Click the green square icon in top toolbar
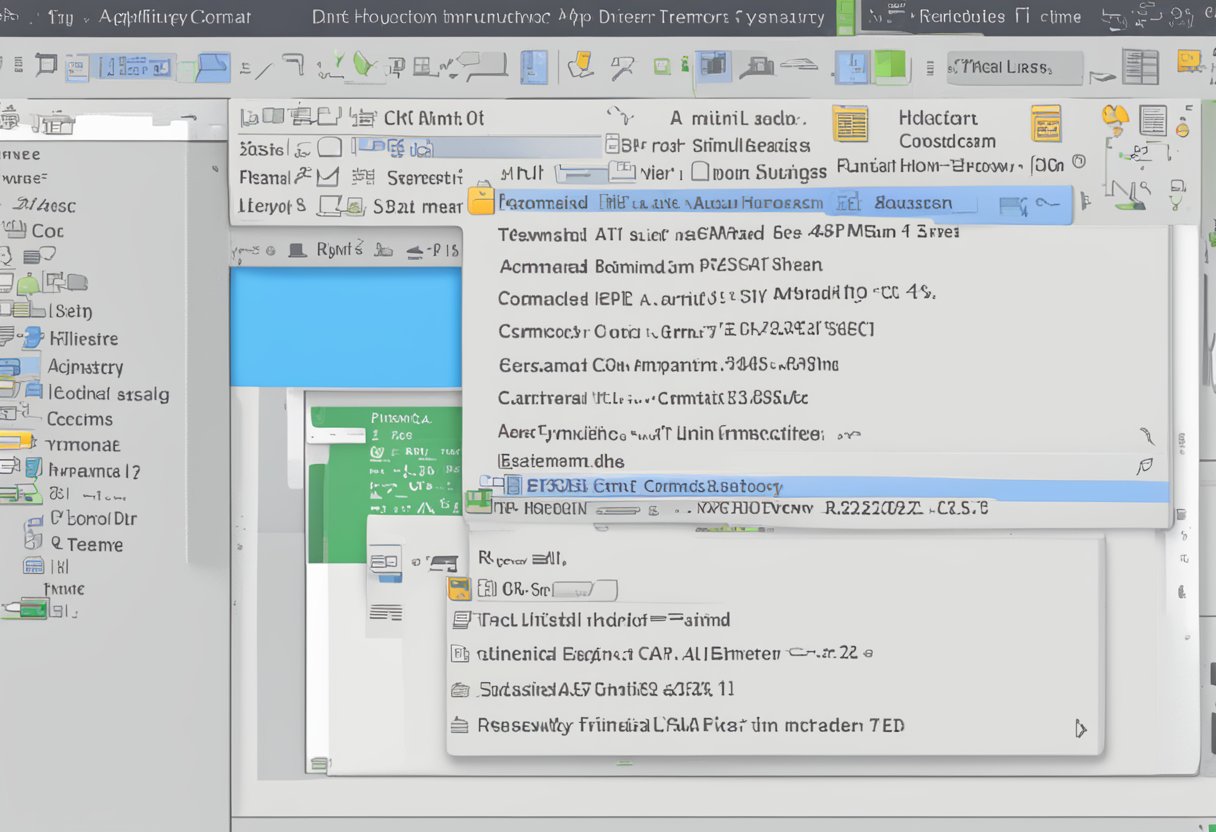This screenshot has height=832, width=1216. point(889,67)
